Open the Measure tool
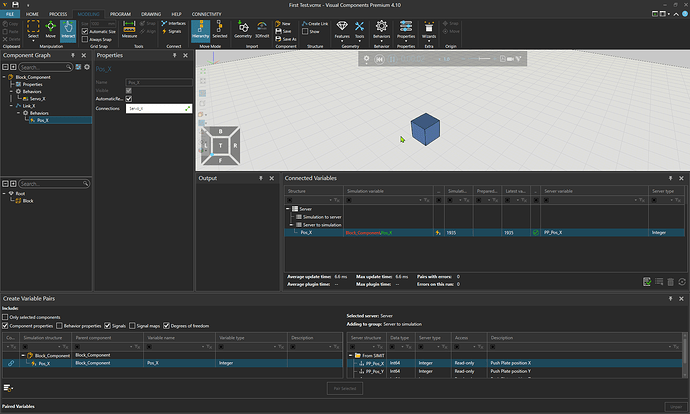690x414 pixels. [129, 30]
